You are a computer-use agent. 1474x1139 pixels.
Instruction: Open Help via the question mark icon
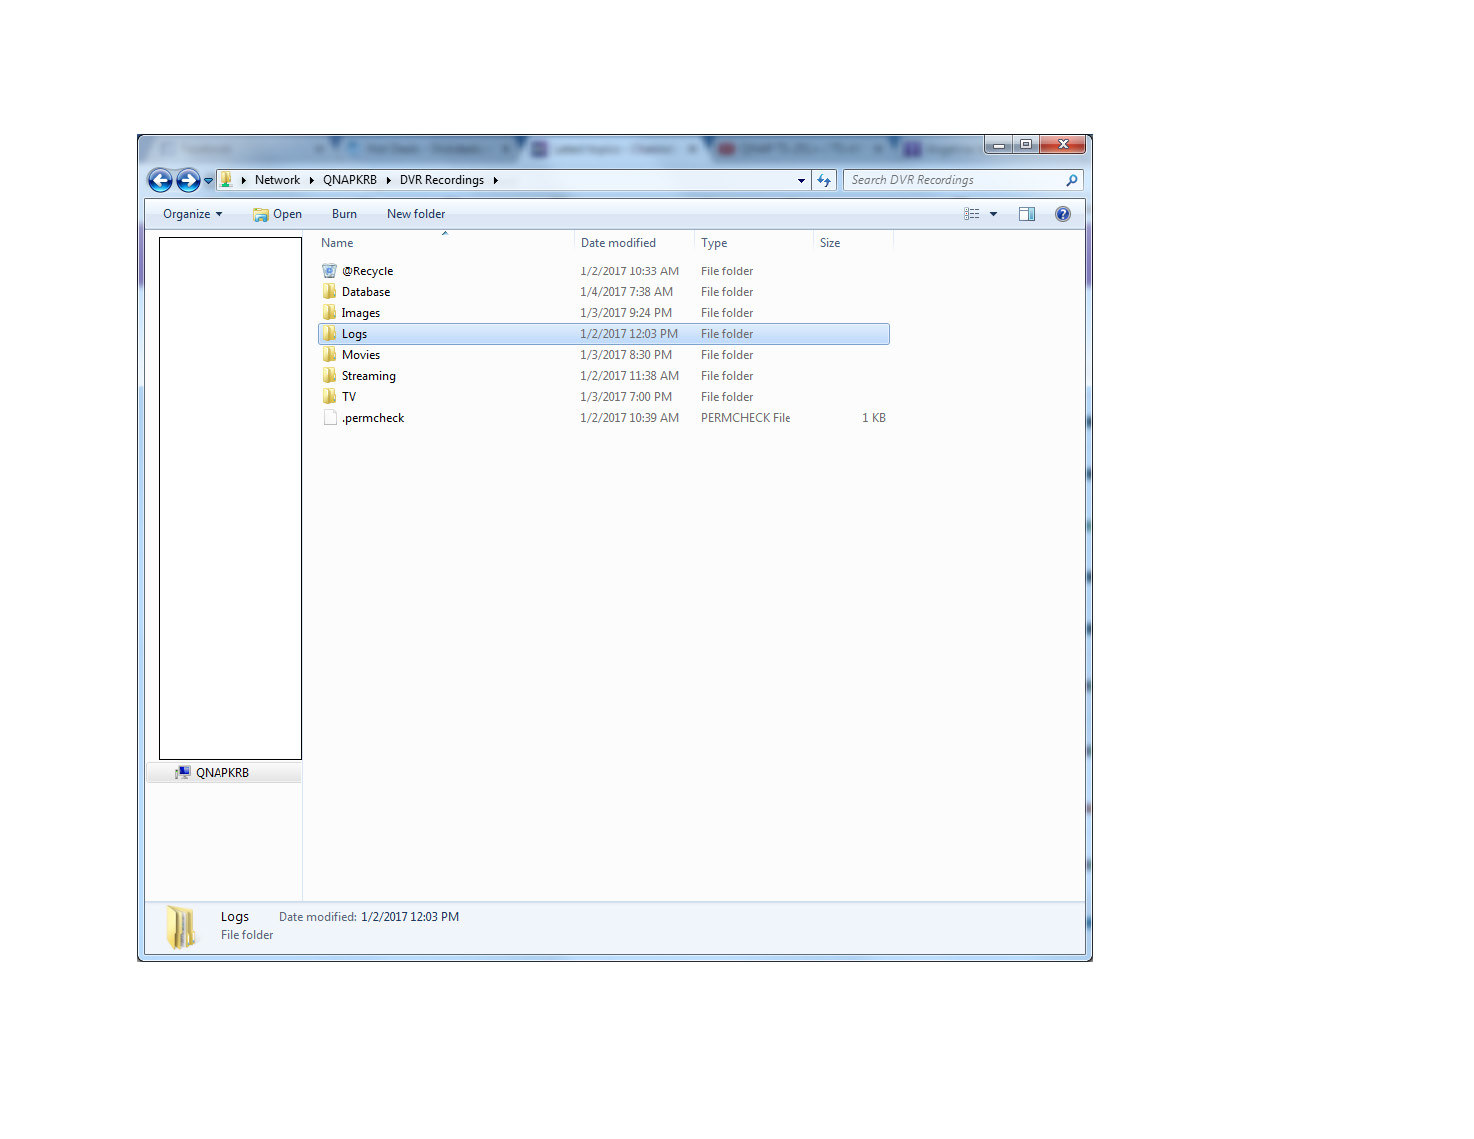click(x=1062, y=214)
